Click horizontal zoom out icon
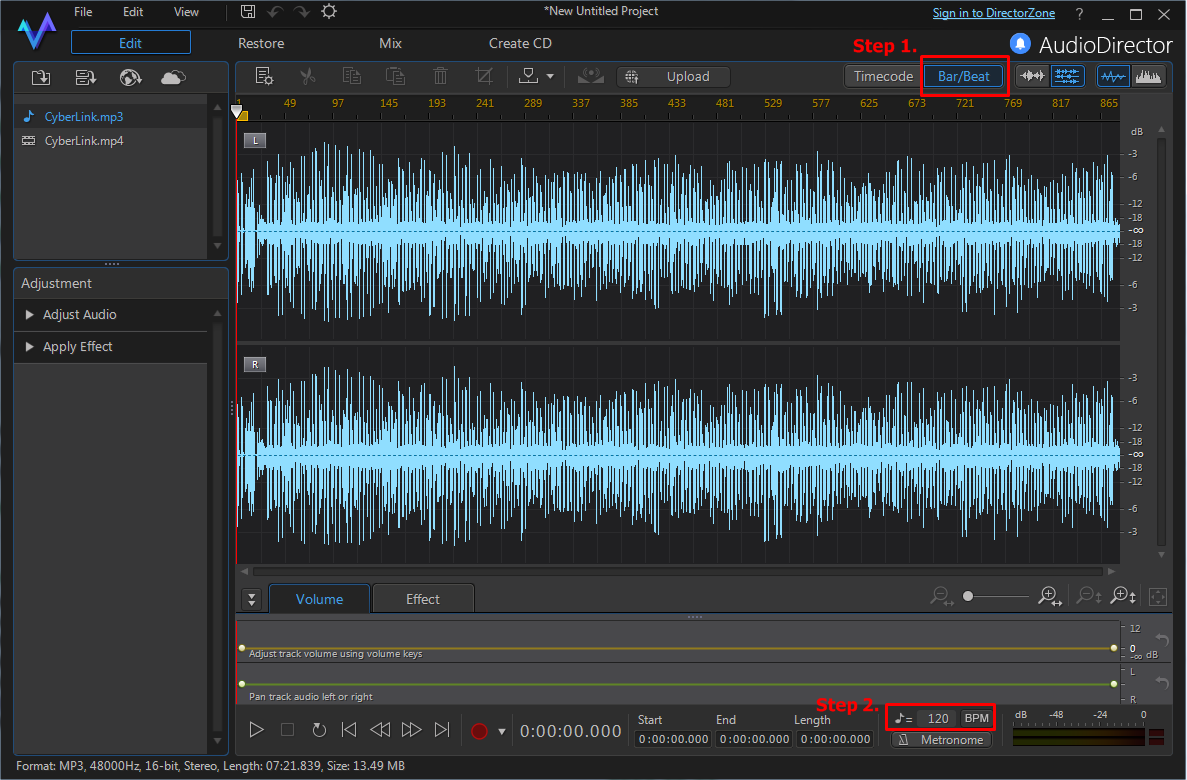The width and height of the screenshot is (1187, 780). click(x=941, y=597)
